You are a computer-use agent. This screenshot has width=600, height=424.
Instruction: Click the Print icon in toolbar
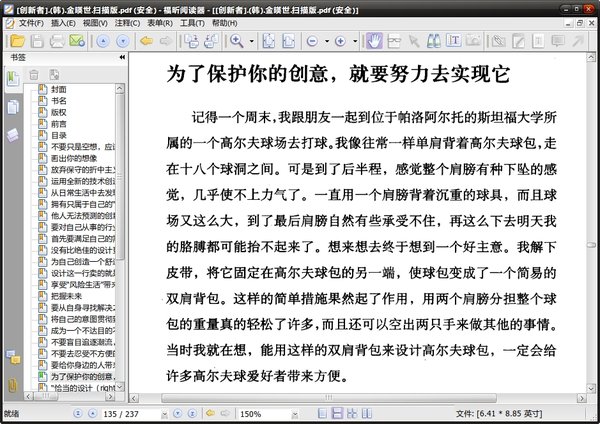[x=55, y=41]
